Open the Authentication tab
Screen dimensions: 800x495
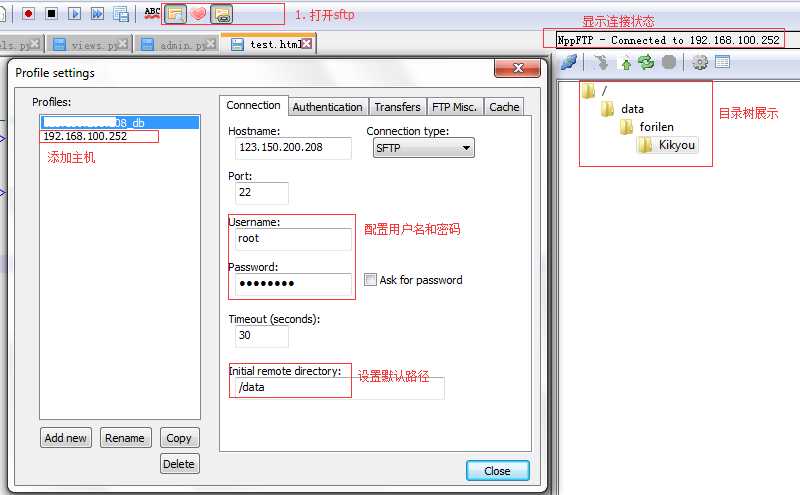328,107
